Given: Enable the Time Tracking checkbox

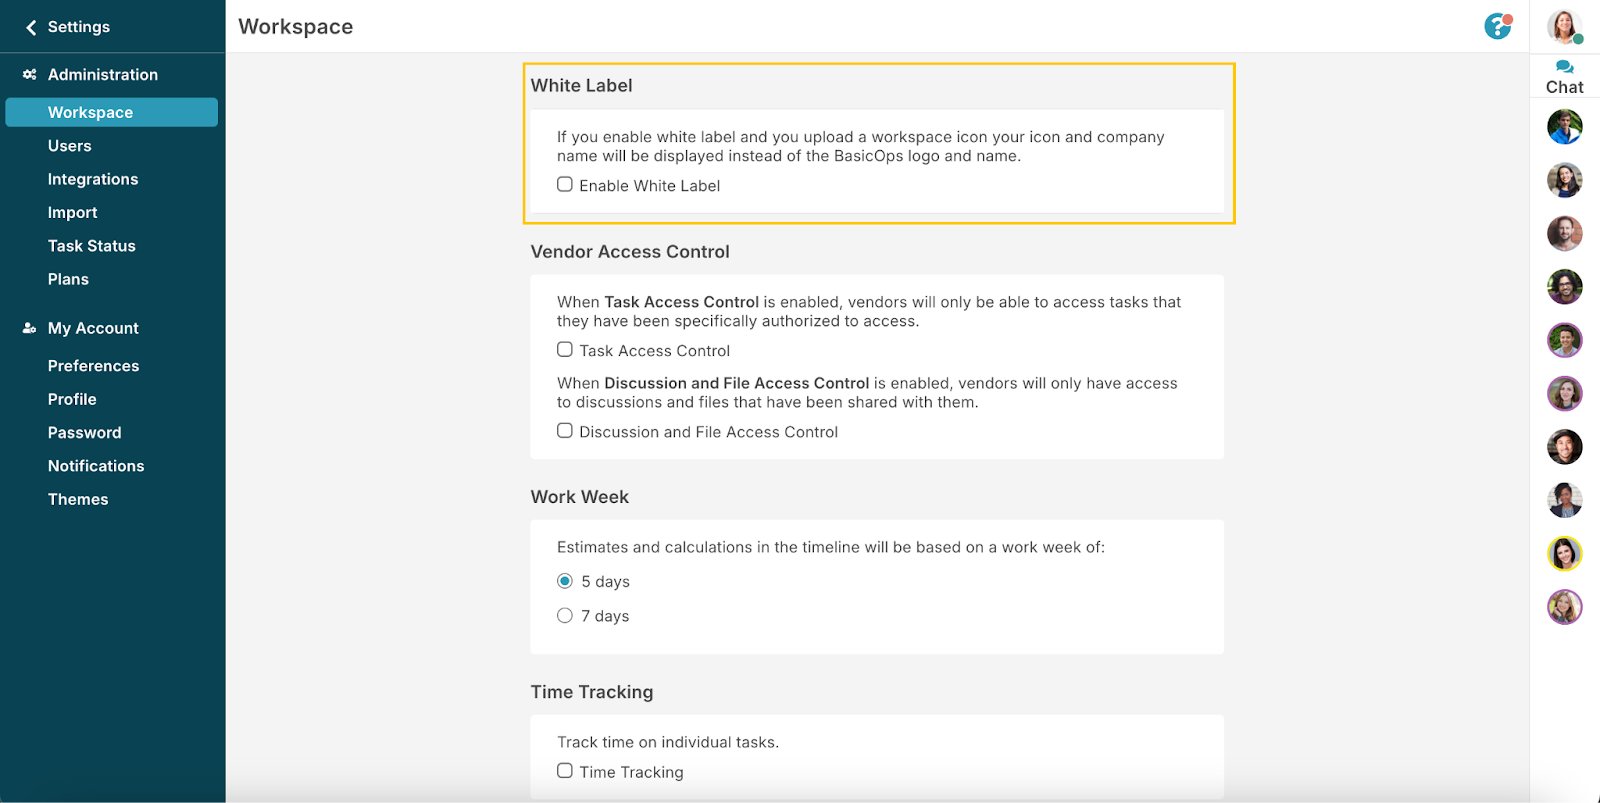Looking at the screenshot, I should (565, 771).
